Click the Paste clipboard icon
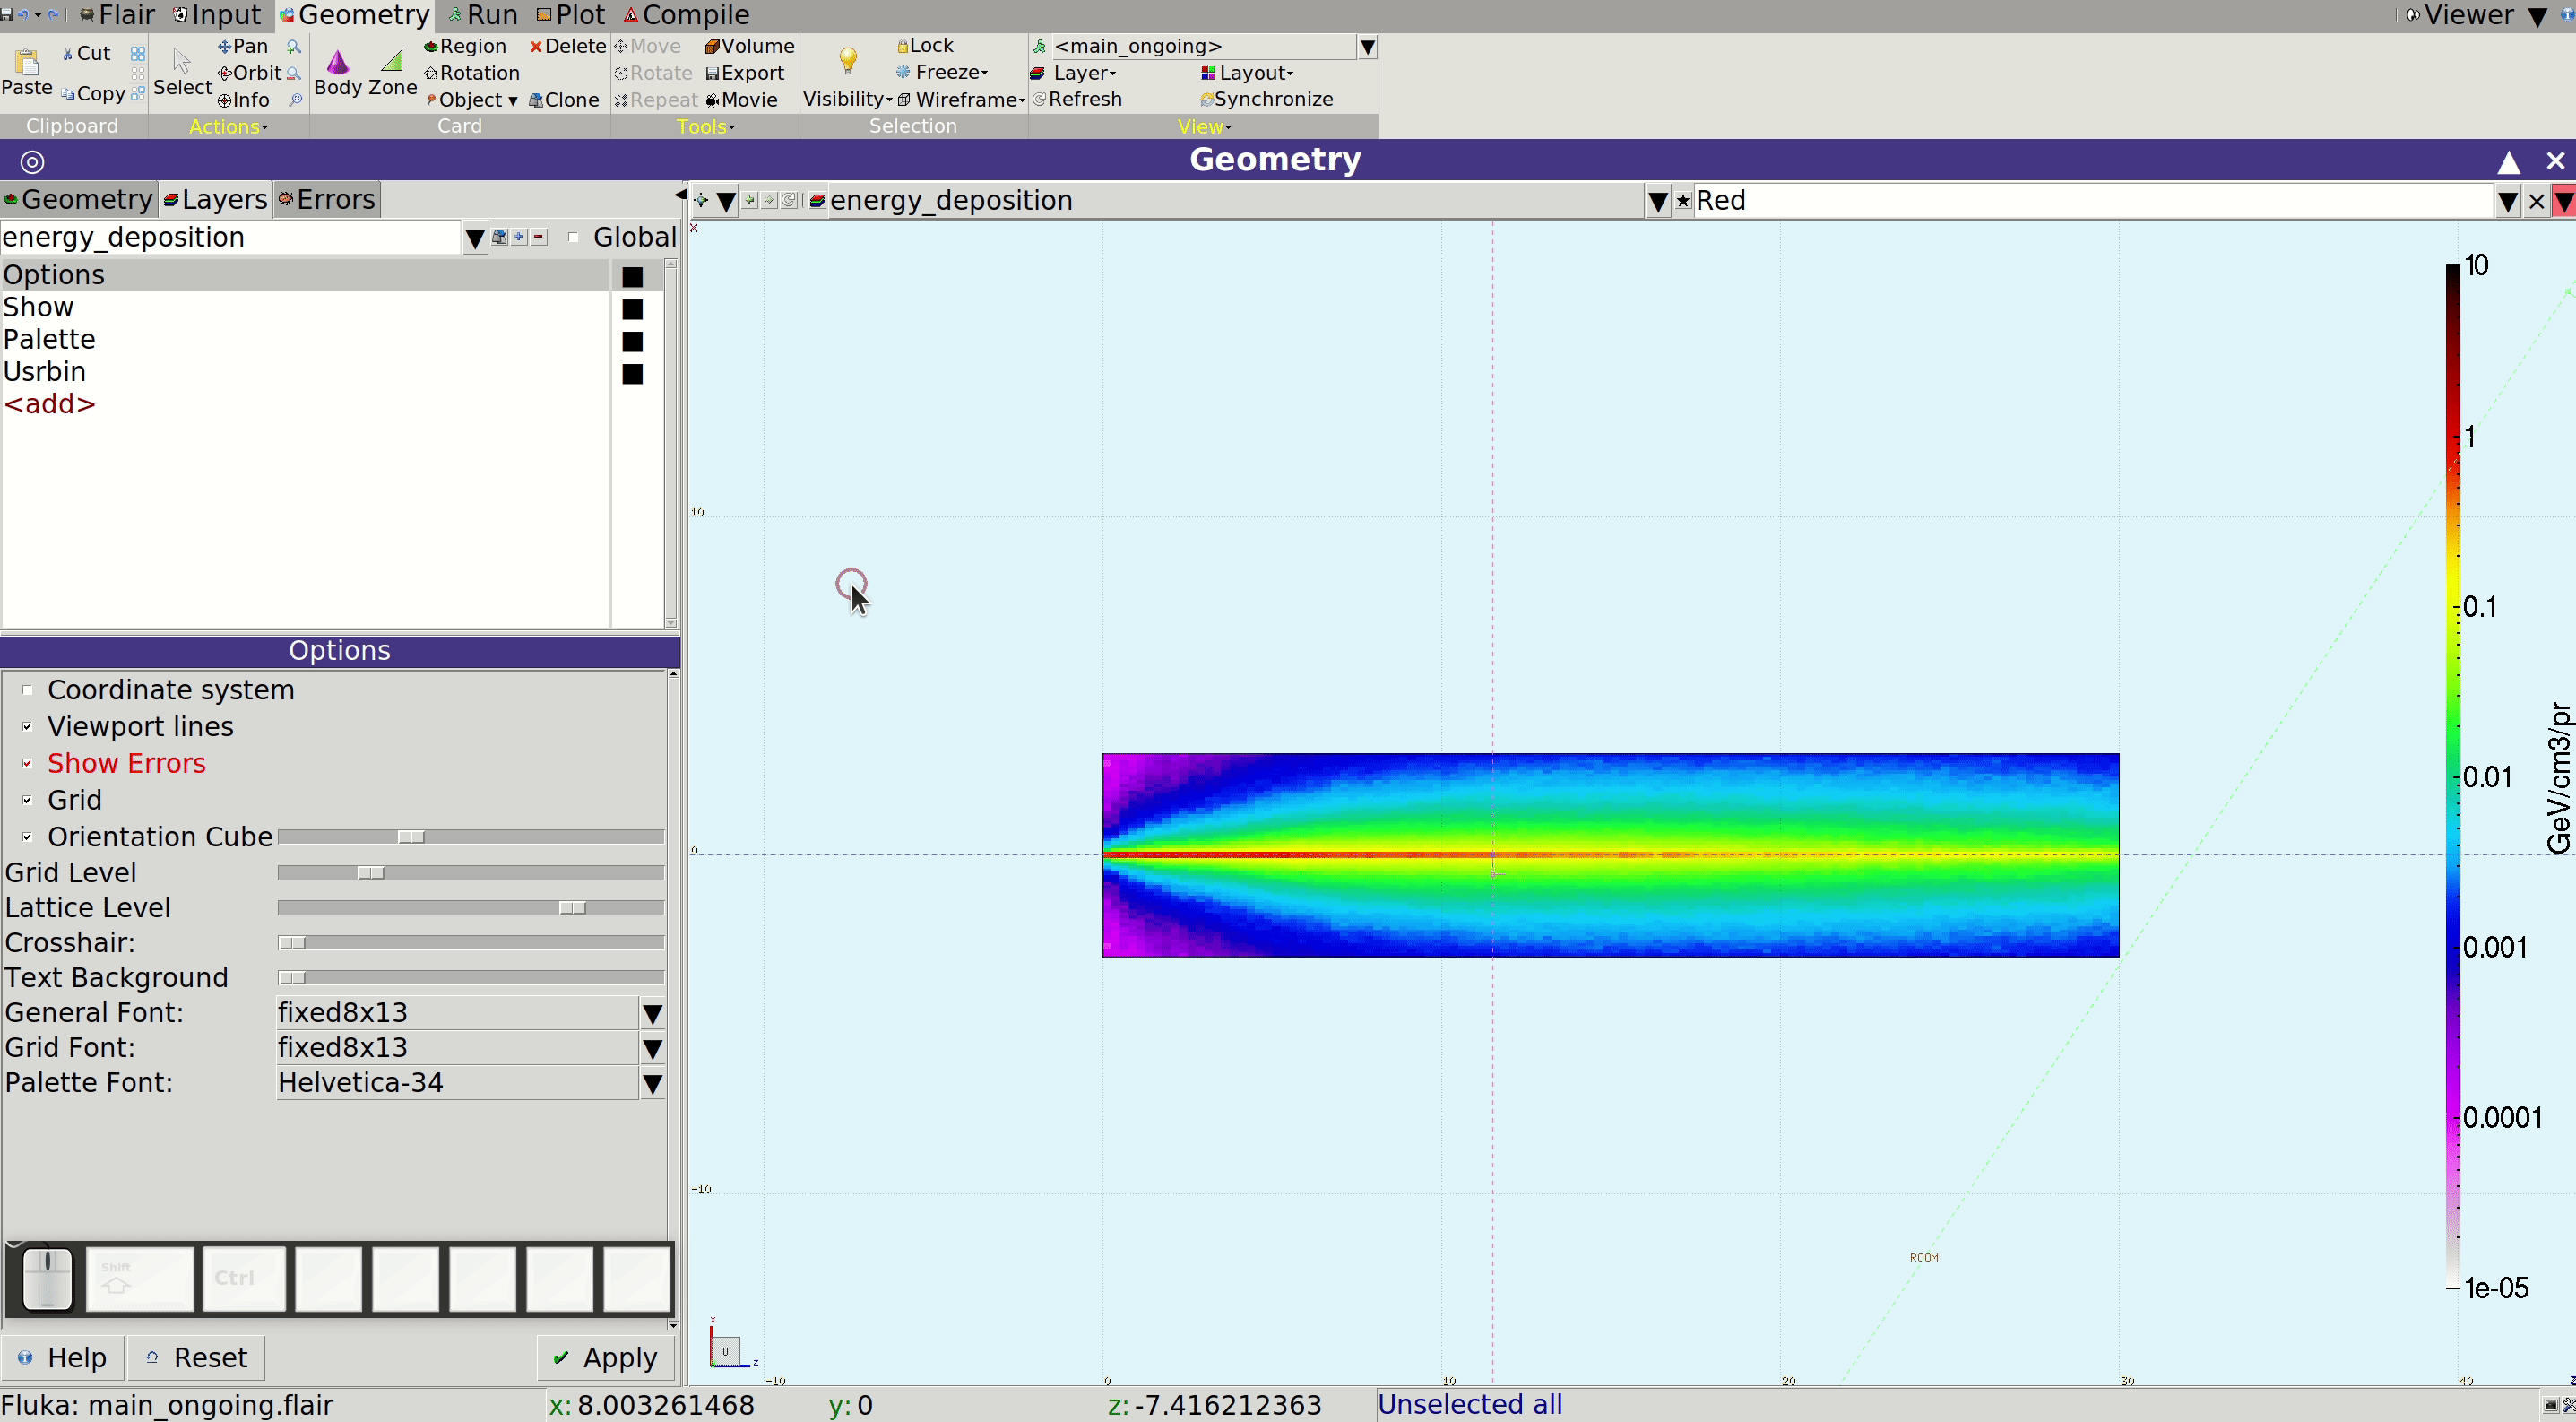The width and height of the screenshot is (2576, 1422). pyautogui.click(x=27, y=62)
